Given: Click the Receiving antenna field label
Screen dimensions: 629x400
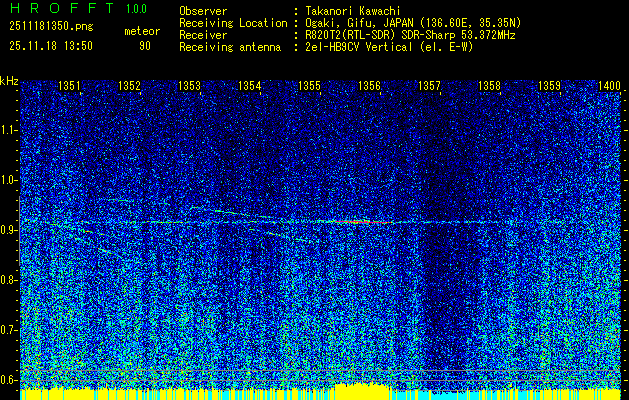Looking at the screenshot, I should (230, 47).
